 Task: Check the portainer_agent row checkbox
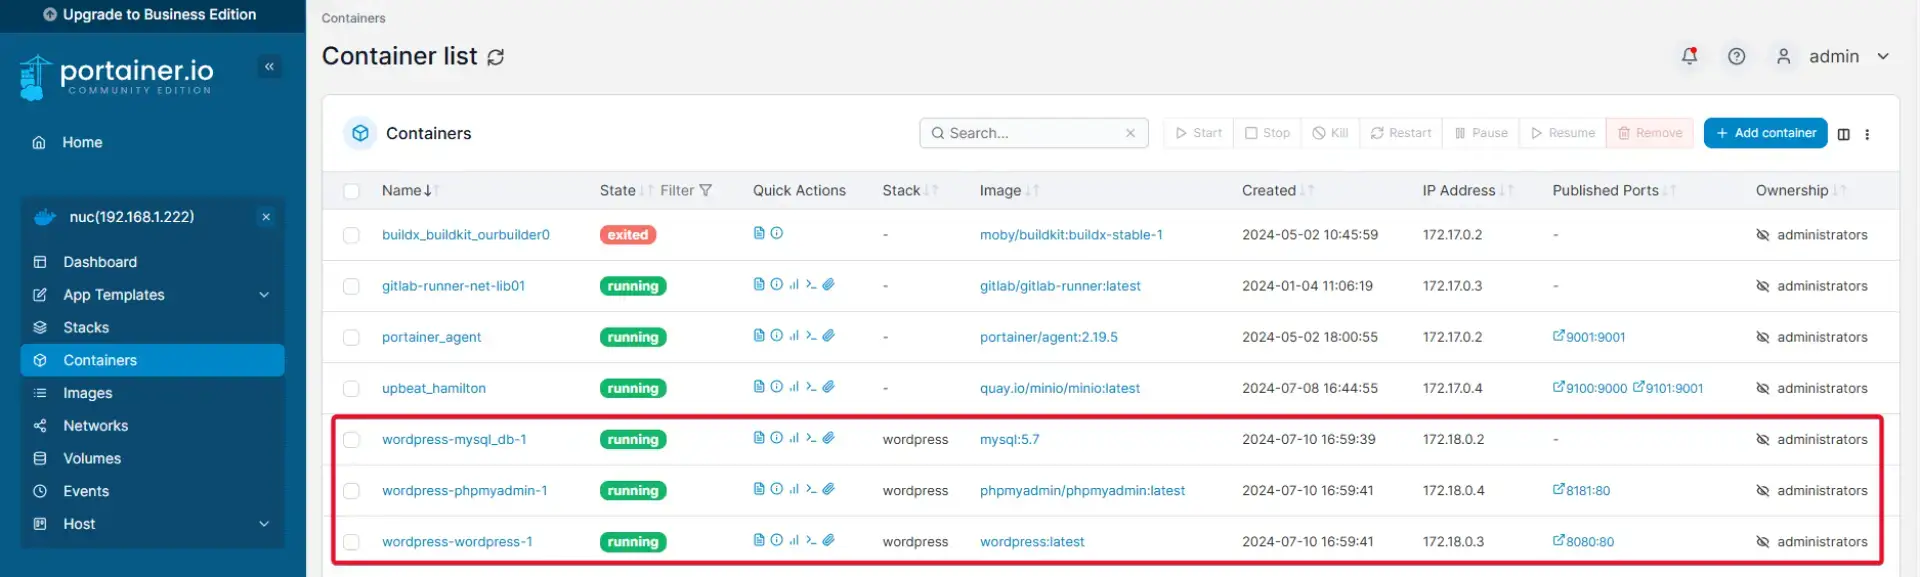351,337
